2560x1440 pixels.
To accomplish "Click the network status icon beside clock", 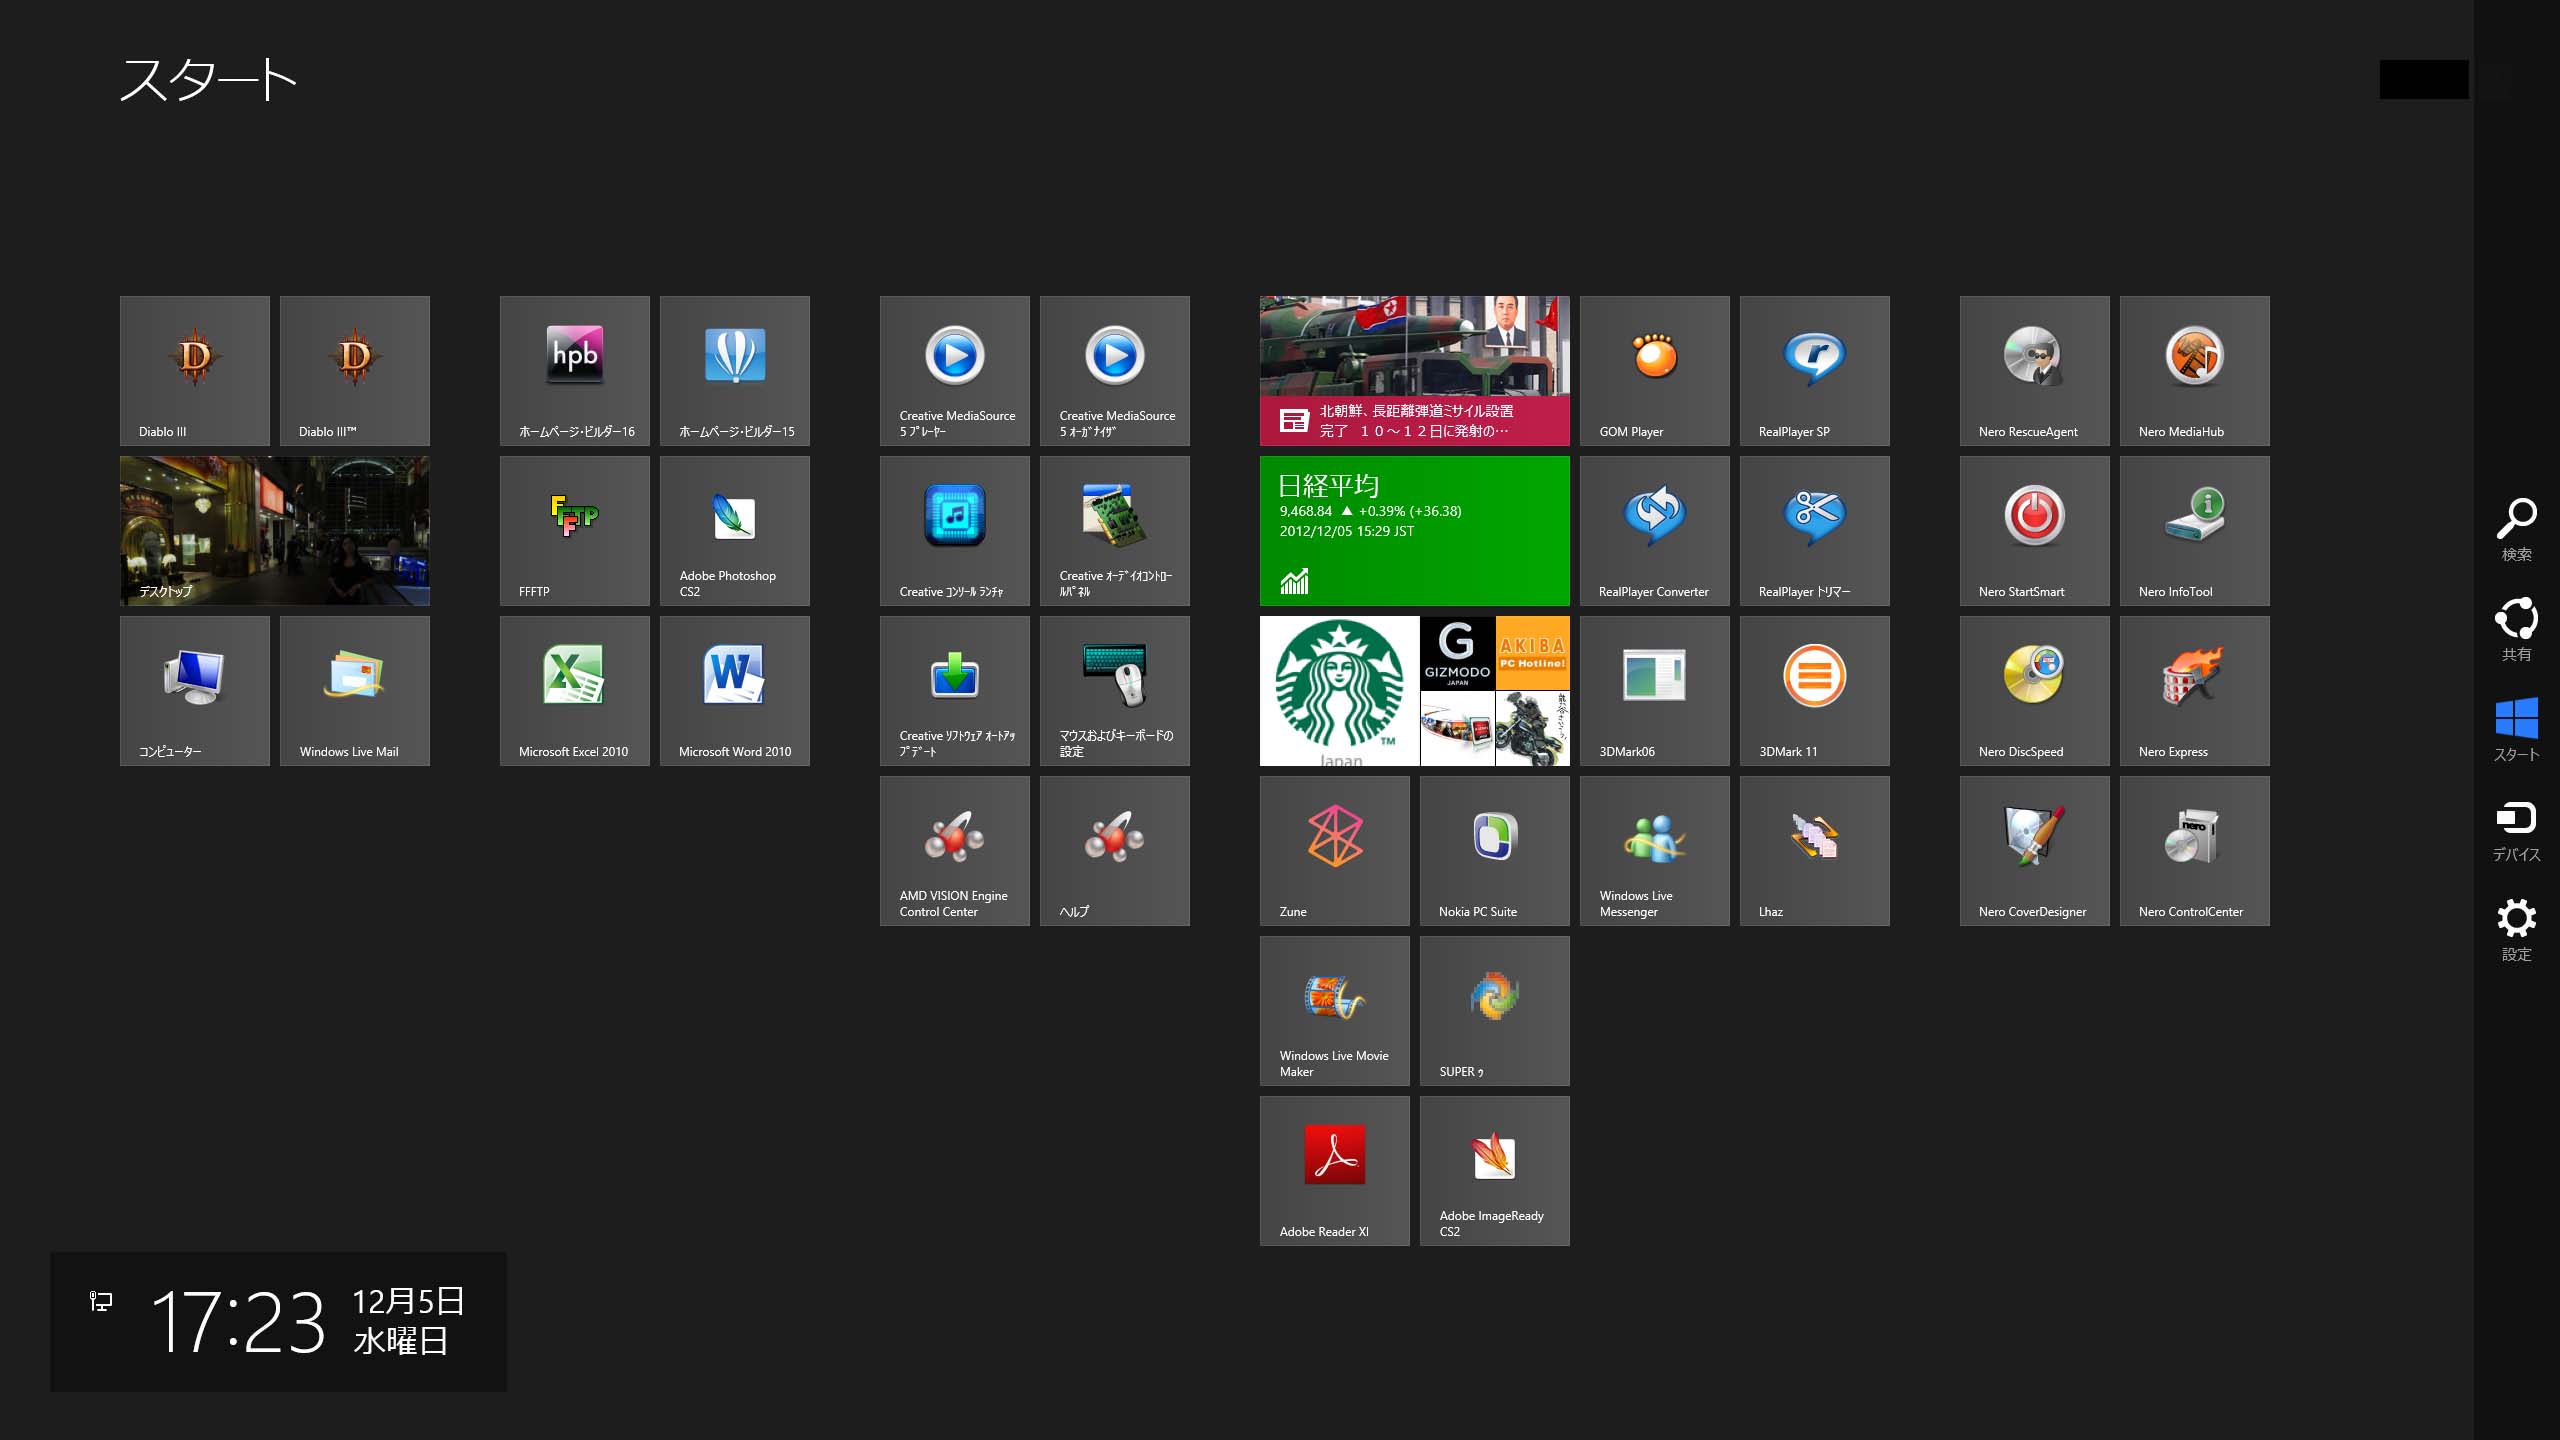I will pos(101,1301).
